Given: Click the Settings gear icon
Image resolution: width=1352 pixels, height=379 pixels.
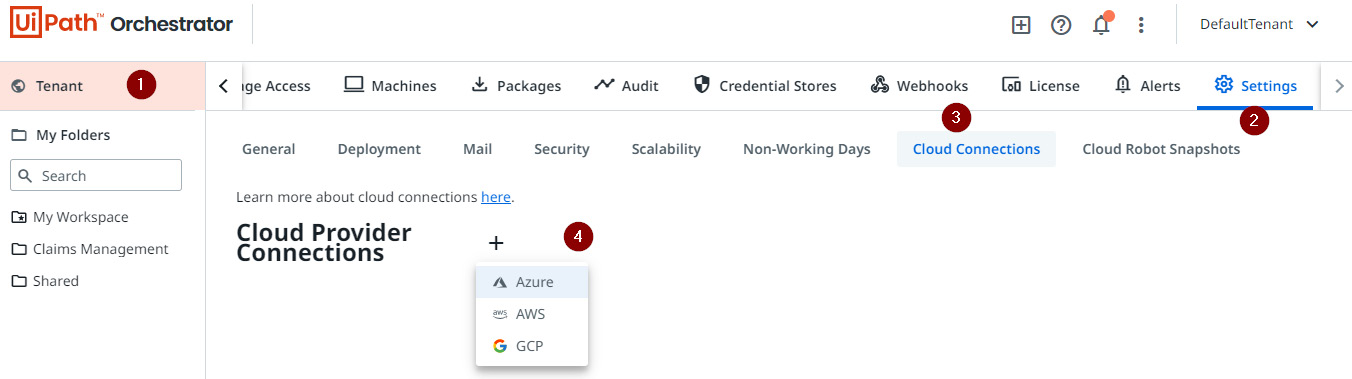Looking at the screenshot, I should [x=1223, y=85].
